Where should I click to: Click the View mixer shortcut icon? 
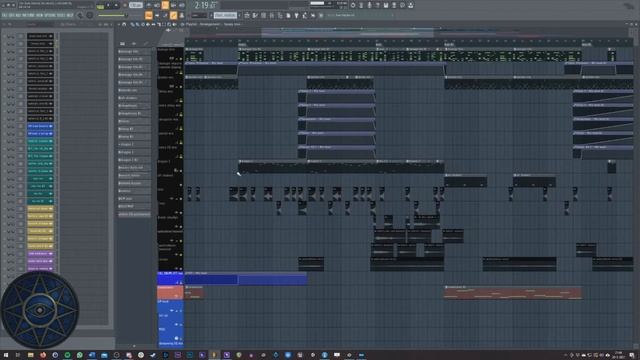click(x=271, y=15)
